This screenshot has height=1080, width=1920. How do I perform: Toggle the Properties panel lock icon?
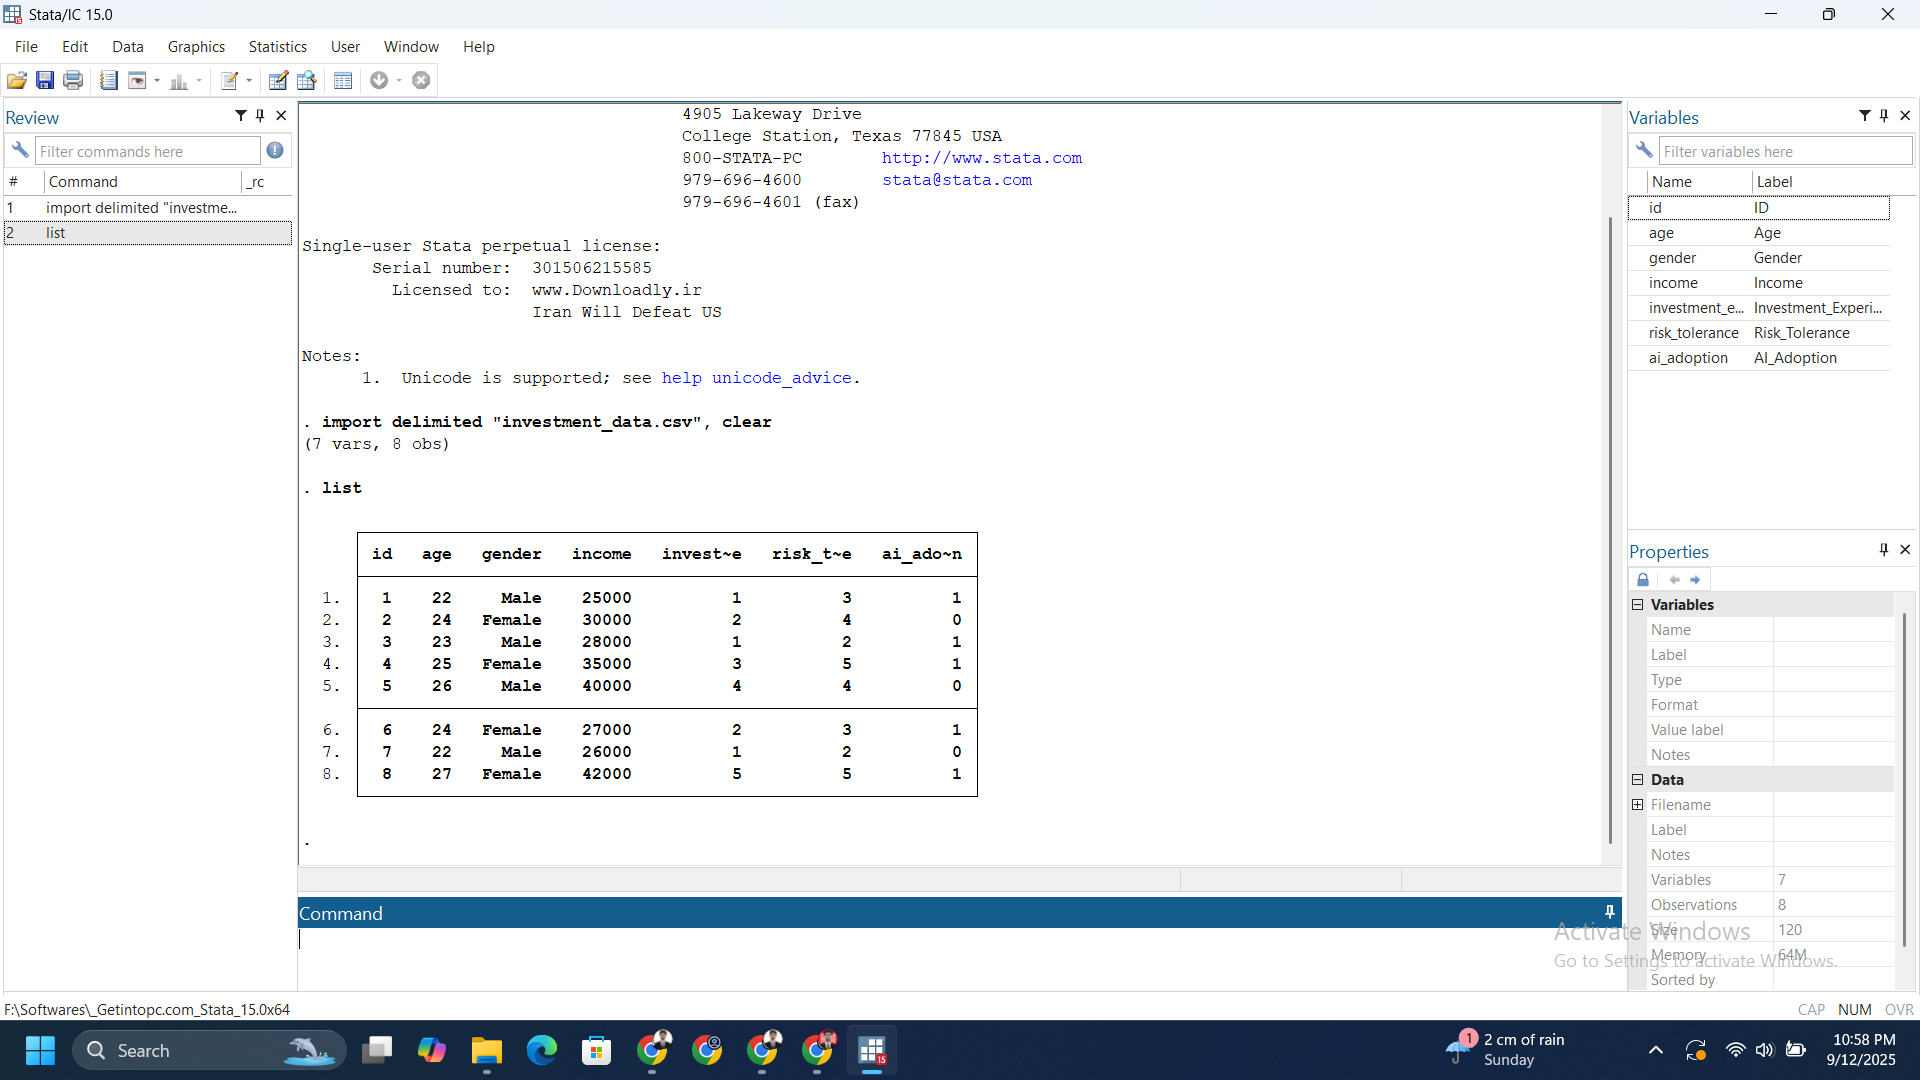tap(1643, 580)
